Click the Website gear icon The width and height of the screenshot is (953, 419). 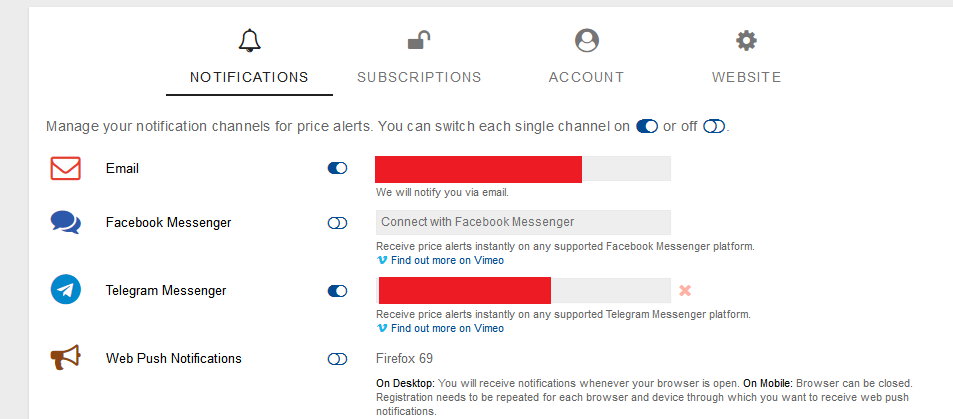(746, 41)
